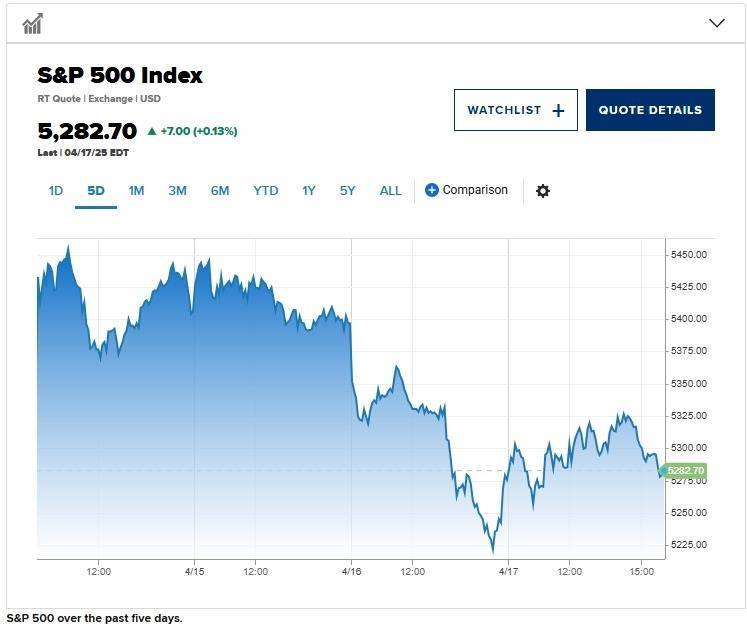Switch to 1M time range
The height and width of the screenshot is (627, 747).
click(x=136, y=191)
